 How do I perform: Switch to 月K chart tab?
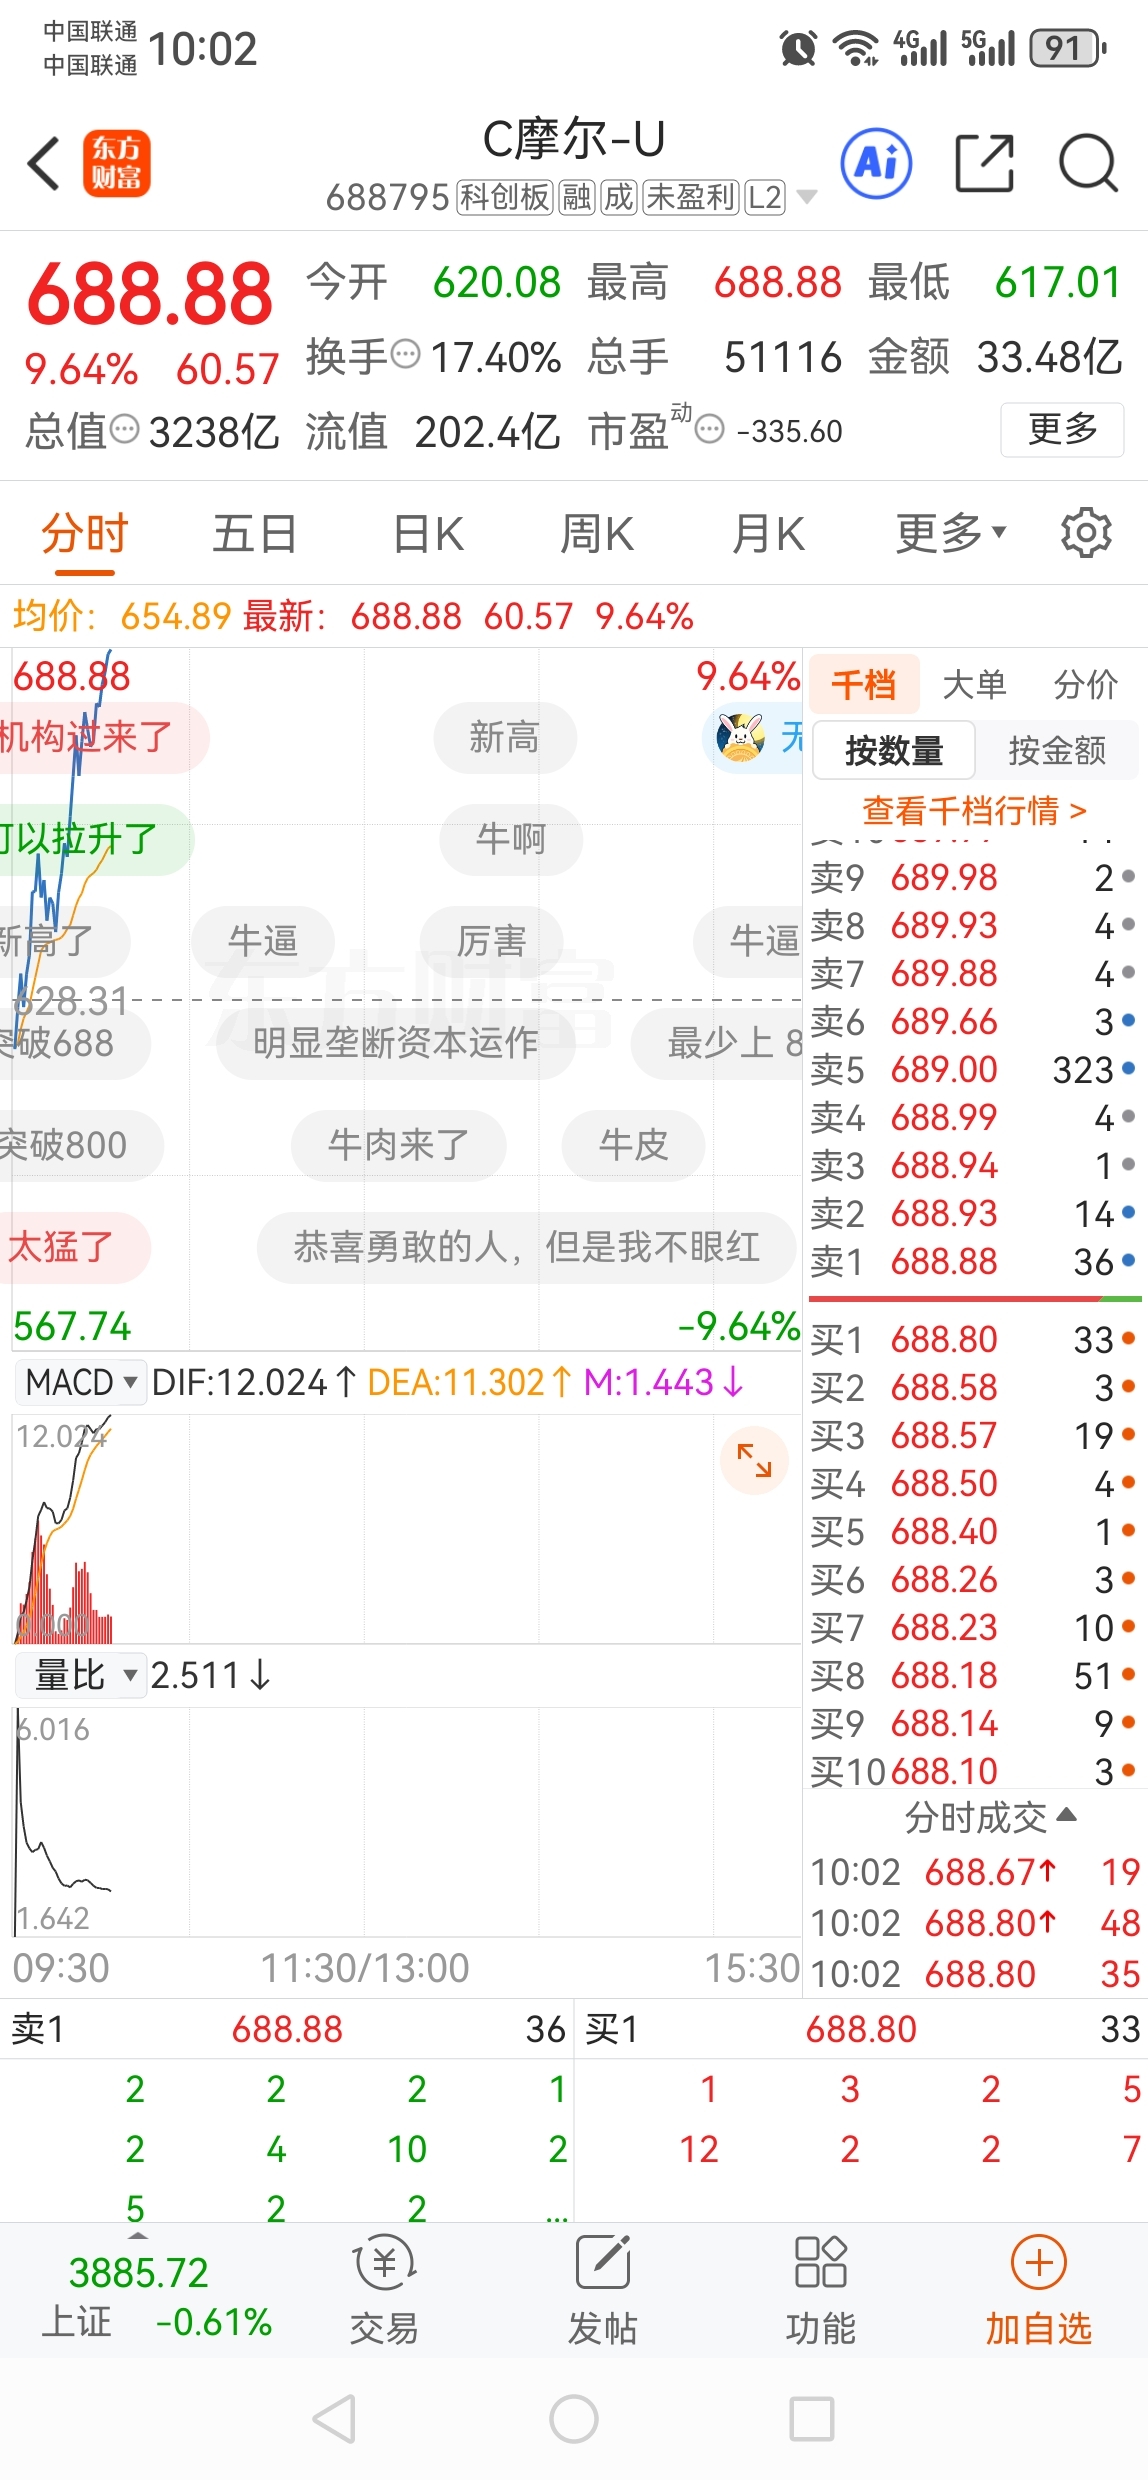768,533
